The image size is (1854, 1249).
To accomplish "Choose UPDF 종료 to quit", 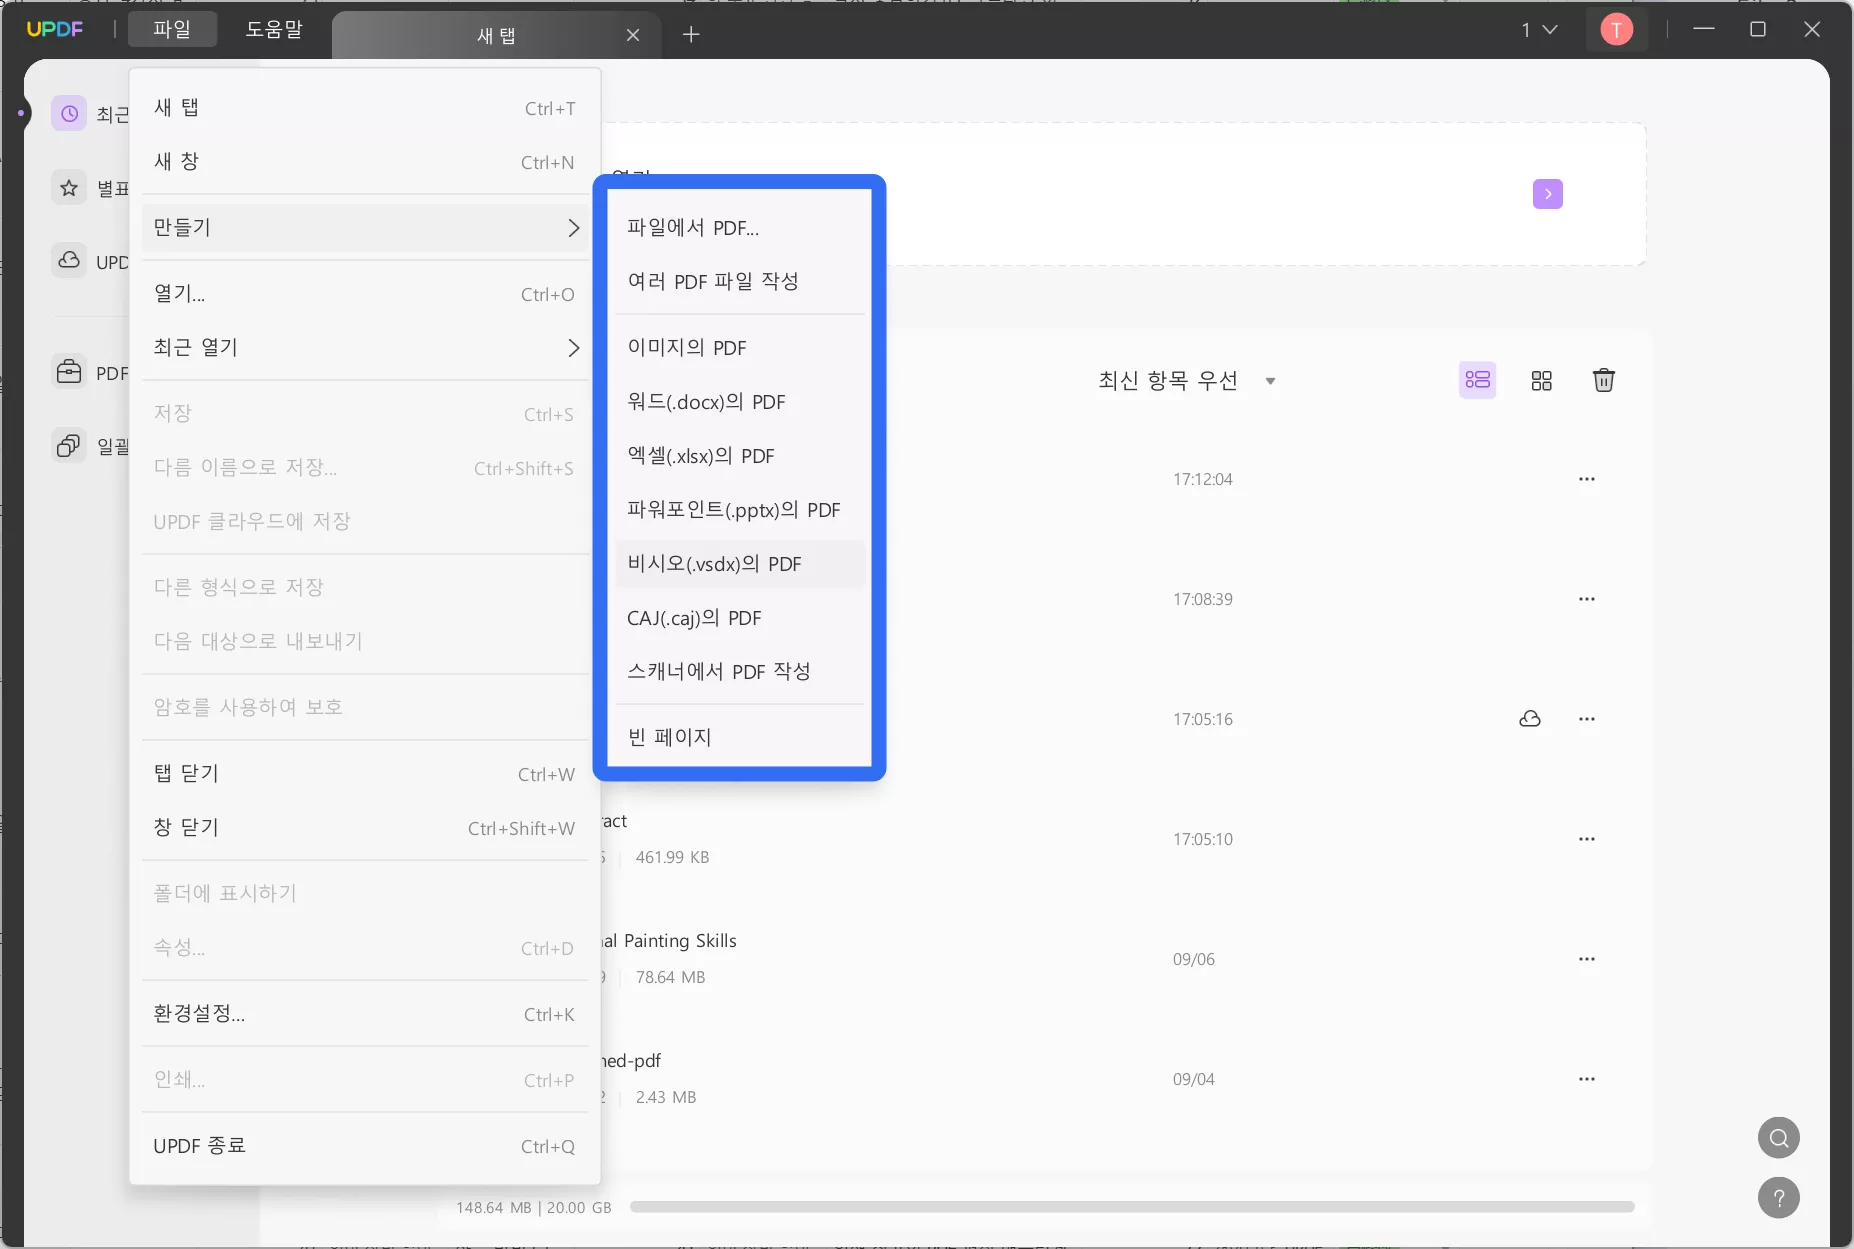I will point(365,1146).
